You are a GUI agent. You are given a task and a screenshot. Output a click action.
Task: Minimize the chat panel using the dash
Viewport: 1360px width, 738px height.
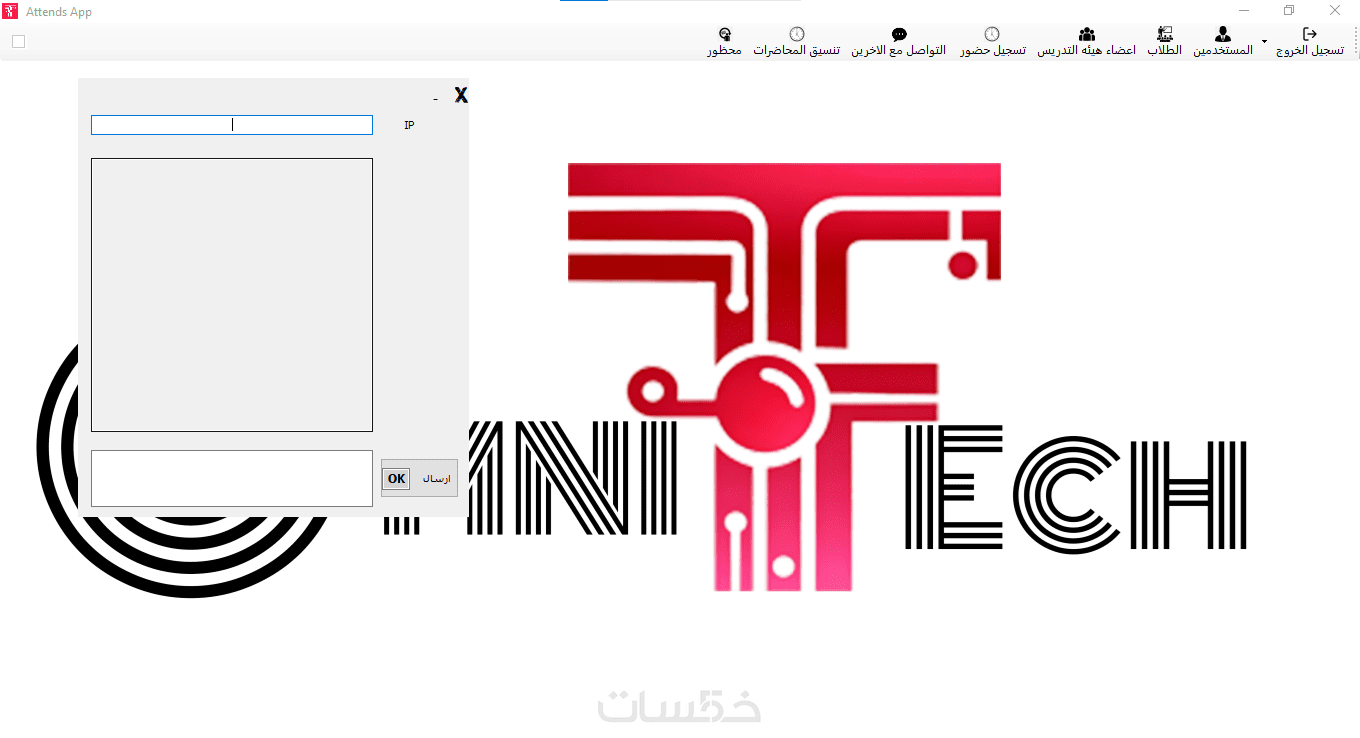(x=435, y=99)
